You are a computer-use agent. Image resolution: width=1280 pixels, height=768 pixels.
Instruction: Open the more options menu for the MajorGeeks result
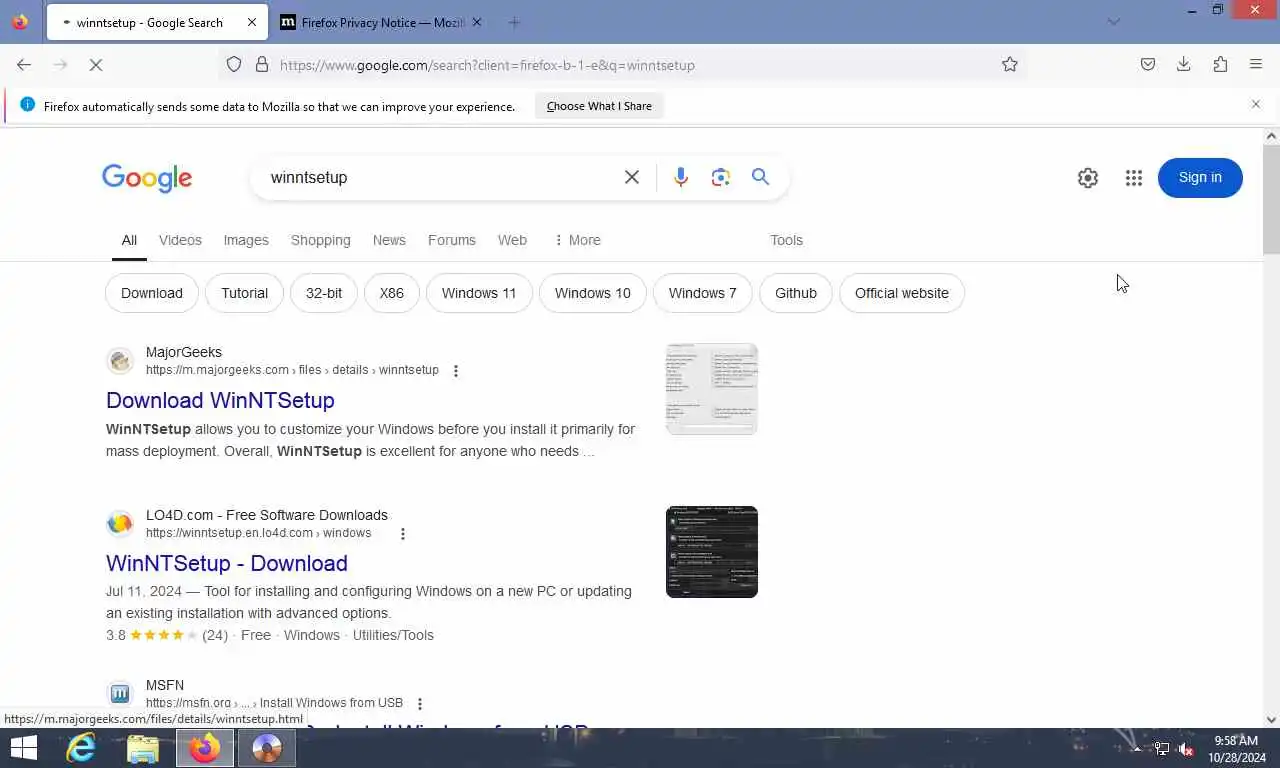456,371
